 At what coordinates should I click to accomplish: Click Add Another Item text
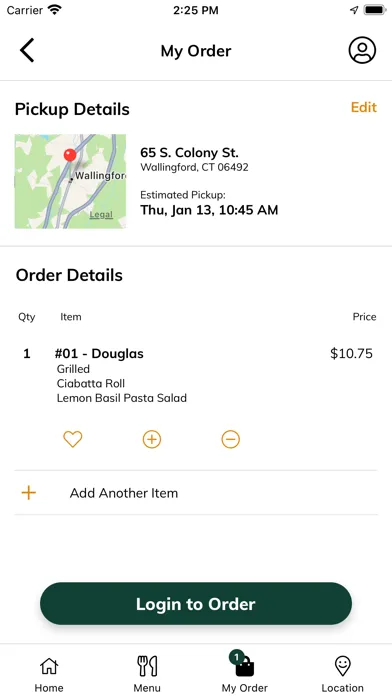click(124, 493)
